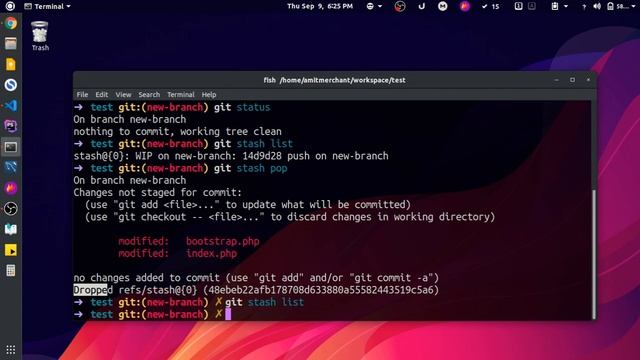This screenshot has height=360, width=640.
Task: Click the 'git status' command text
Action: coord(242,107)
